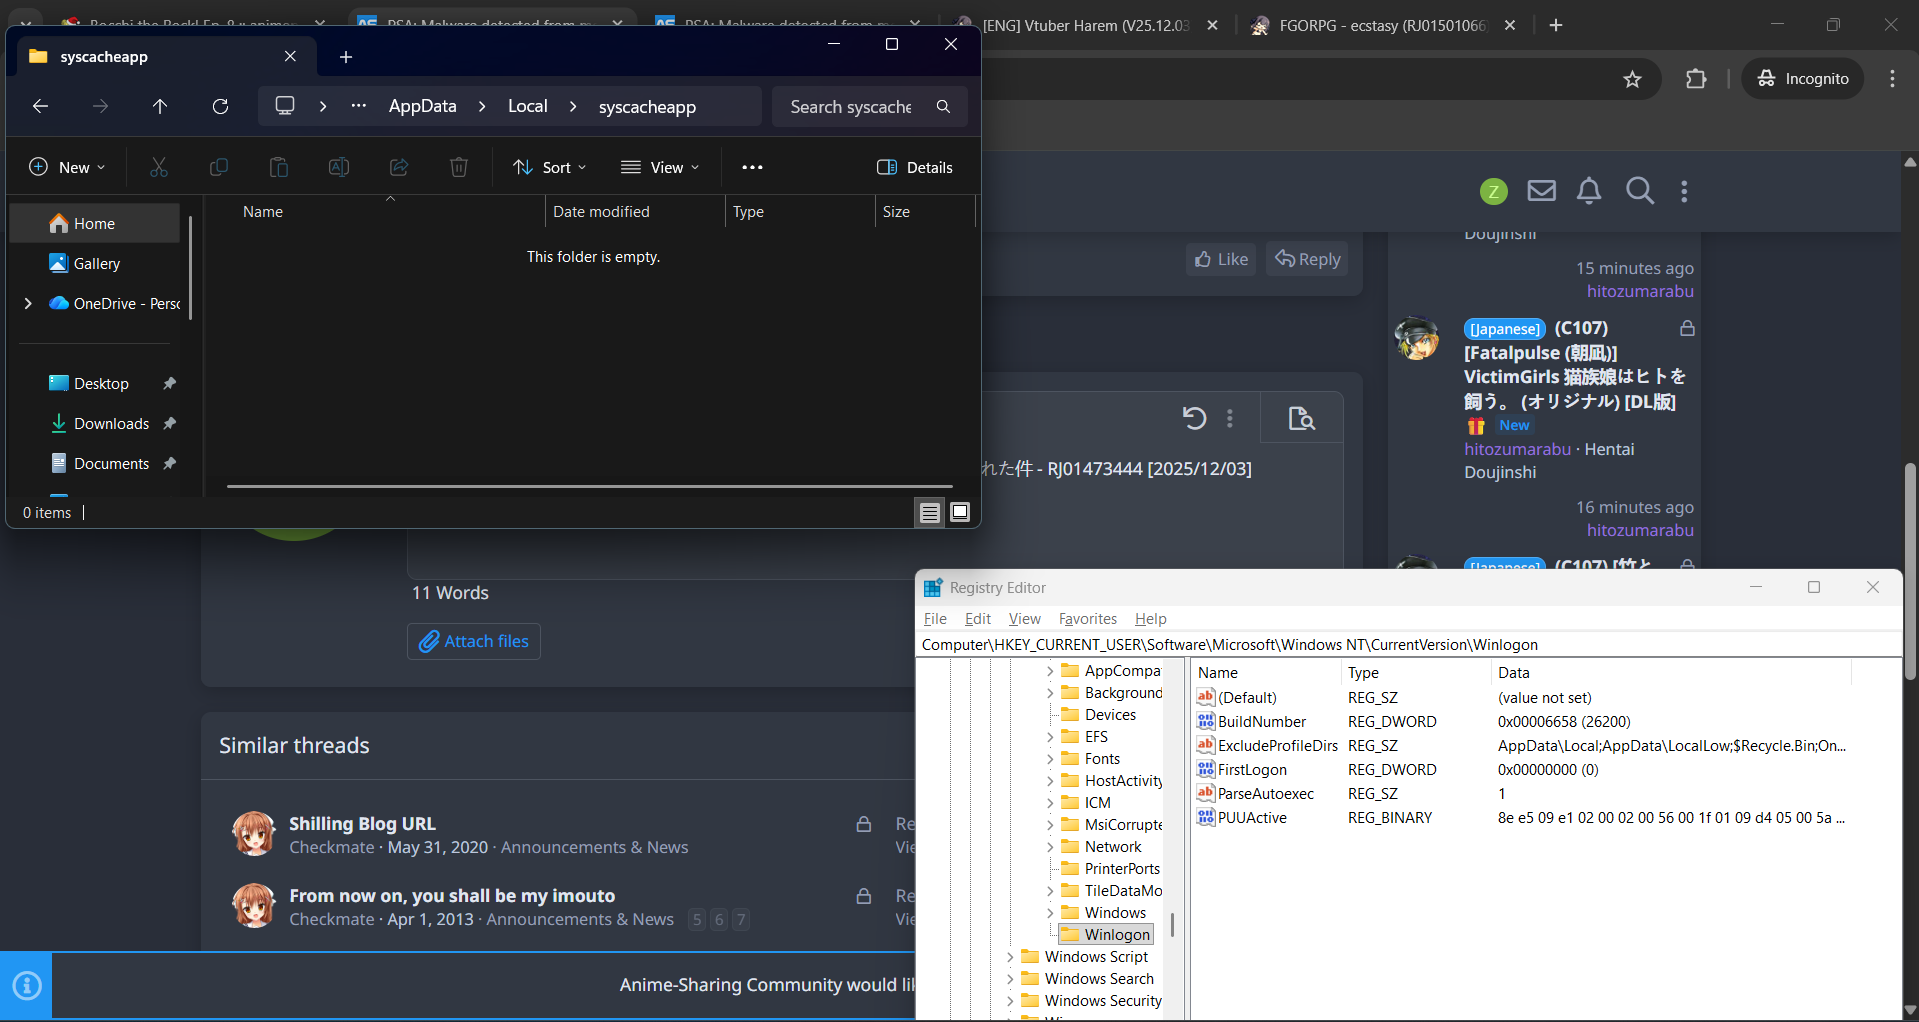The image size is (1919, 1022).
Task: Open 'From now on, you shall be my imouto' thread
Action: point(452,895)
